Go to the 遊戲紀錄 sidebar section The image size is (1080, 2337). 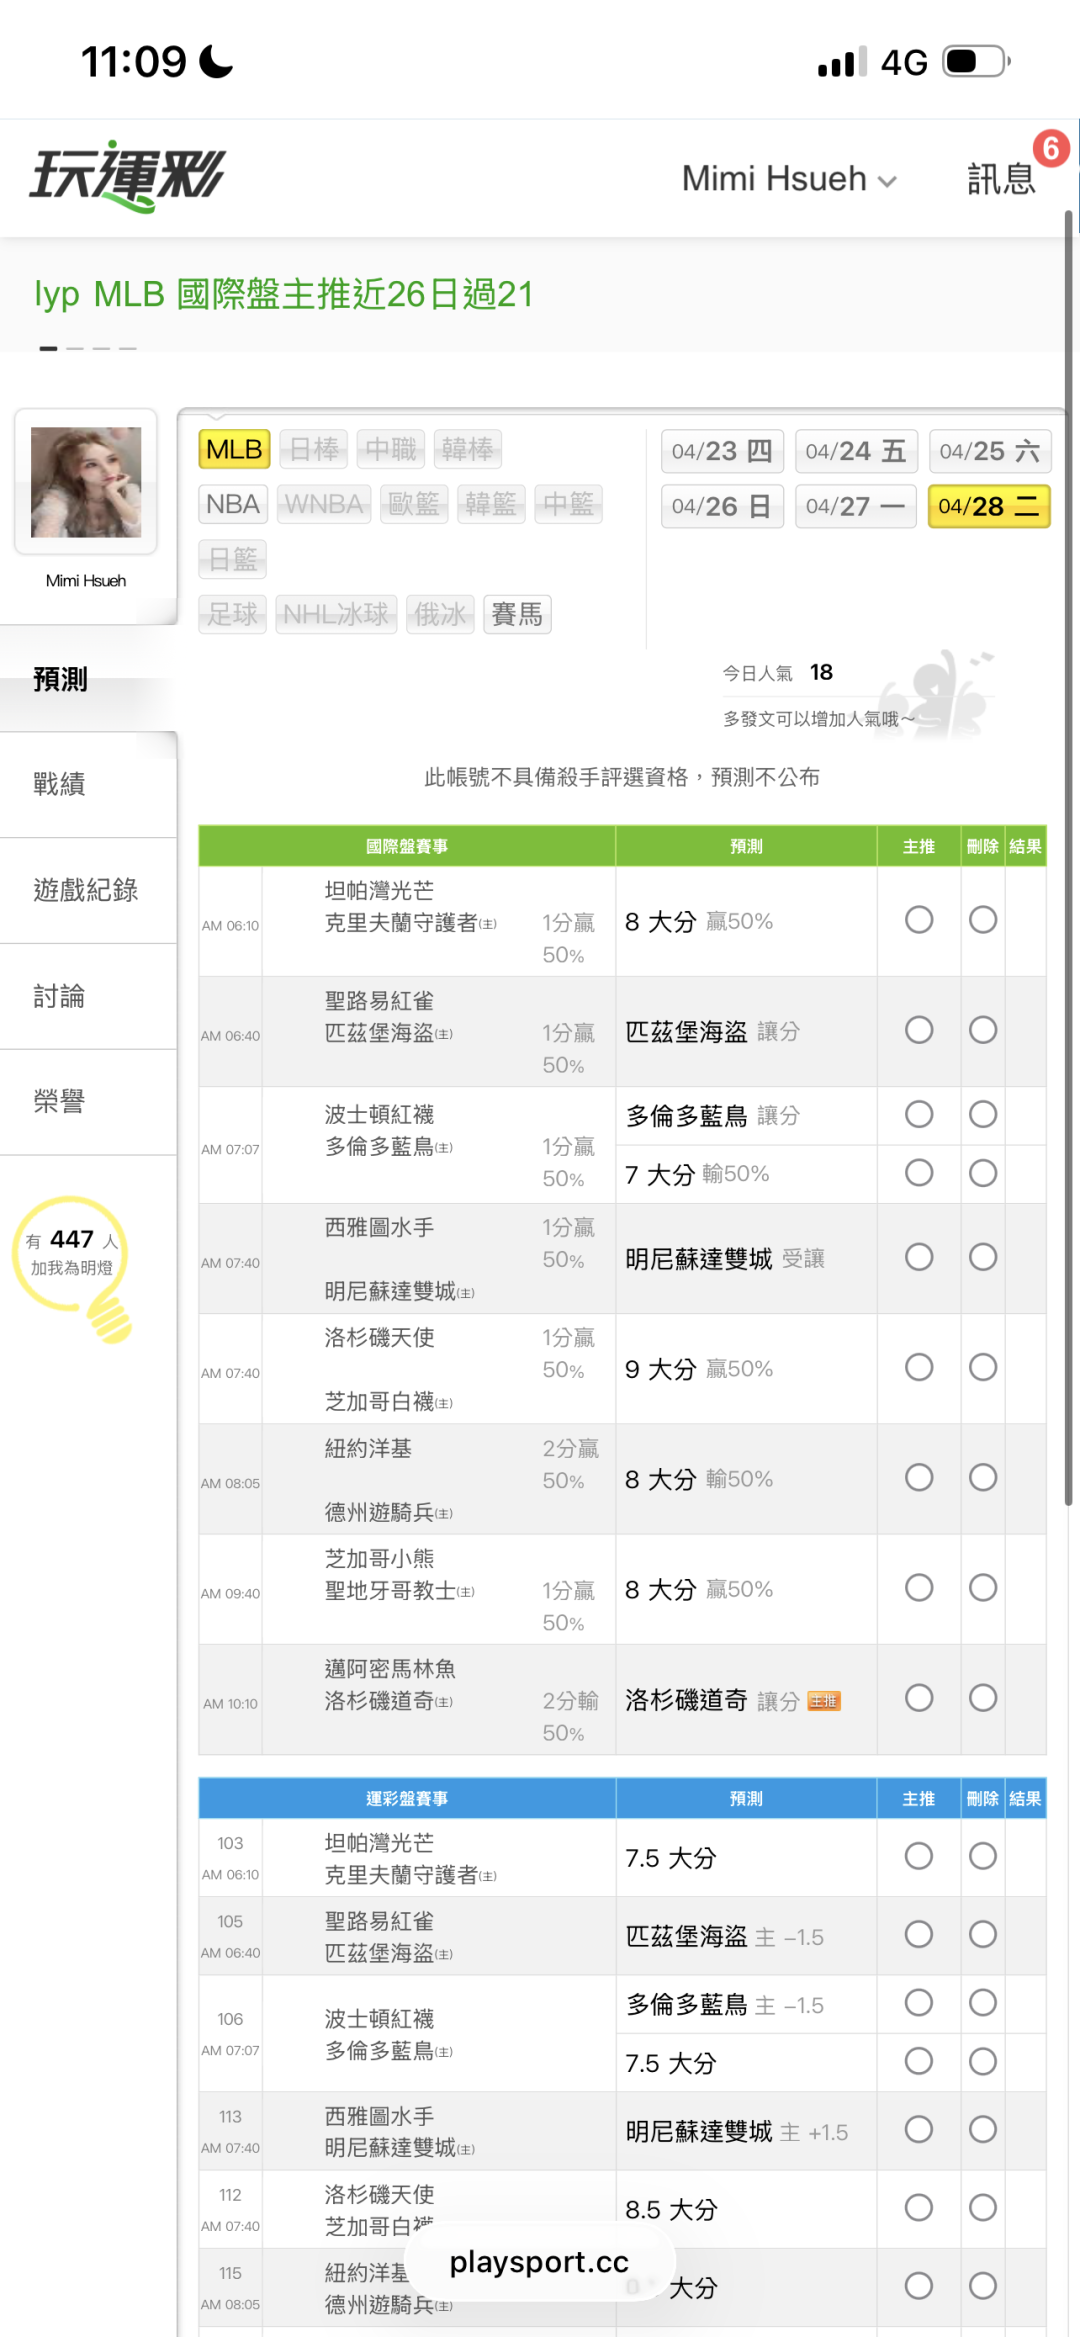[86, 890]
